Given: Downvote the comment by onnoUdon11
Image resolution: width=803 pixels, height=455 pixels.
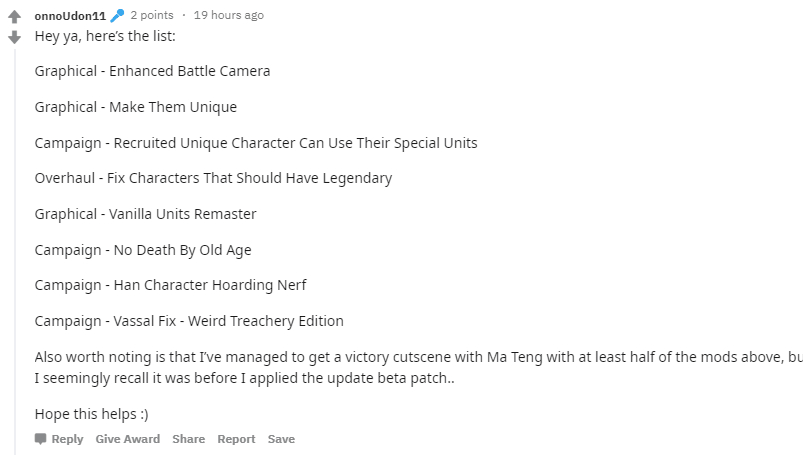Looking at the screenshot, I should coord(14,37).
